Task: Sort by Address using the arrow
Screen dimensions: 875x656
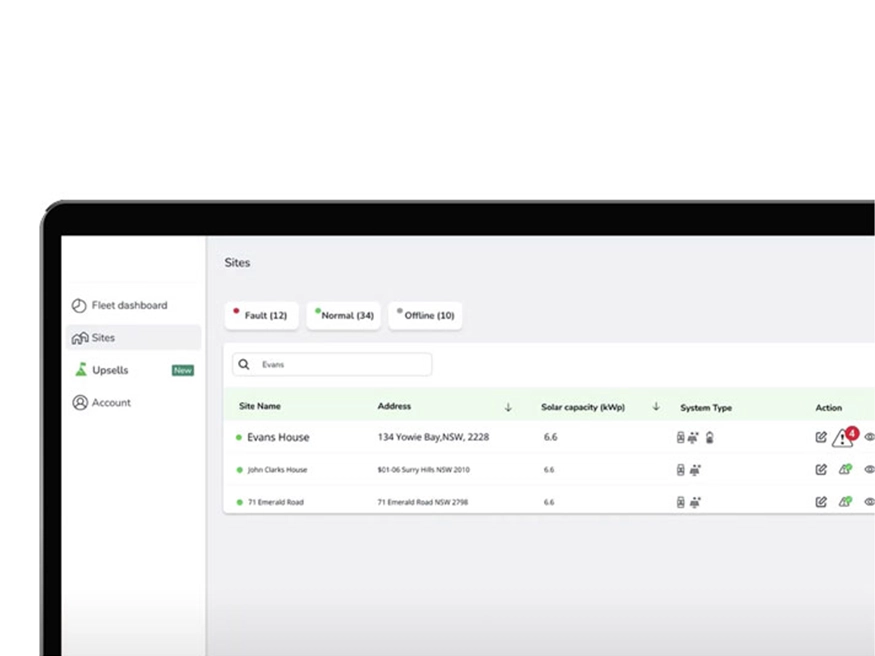Action: click(x=508, y=407)
